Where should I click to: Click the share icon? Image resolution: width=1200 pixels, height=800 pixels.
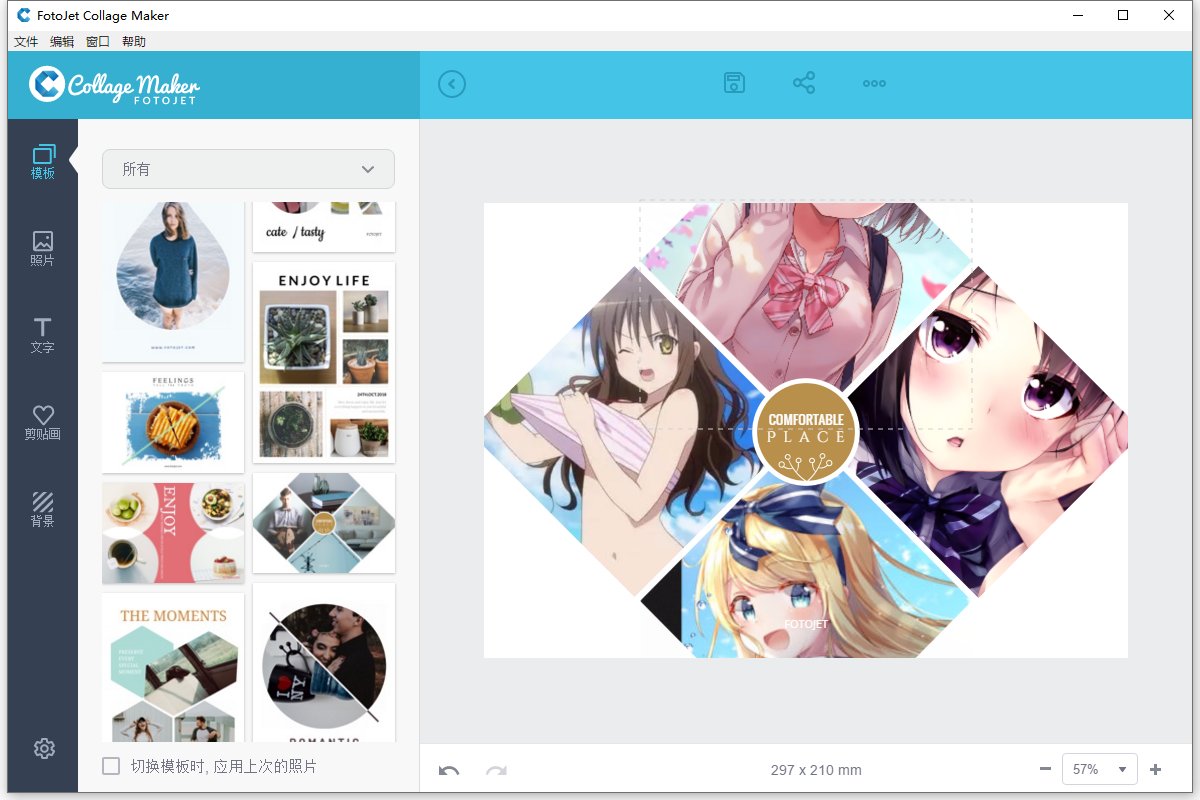pos(804,83)
